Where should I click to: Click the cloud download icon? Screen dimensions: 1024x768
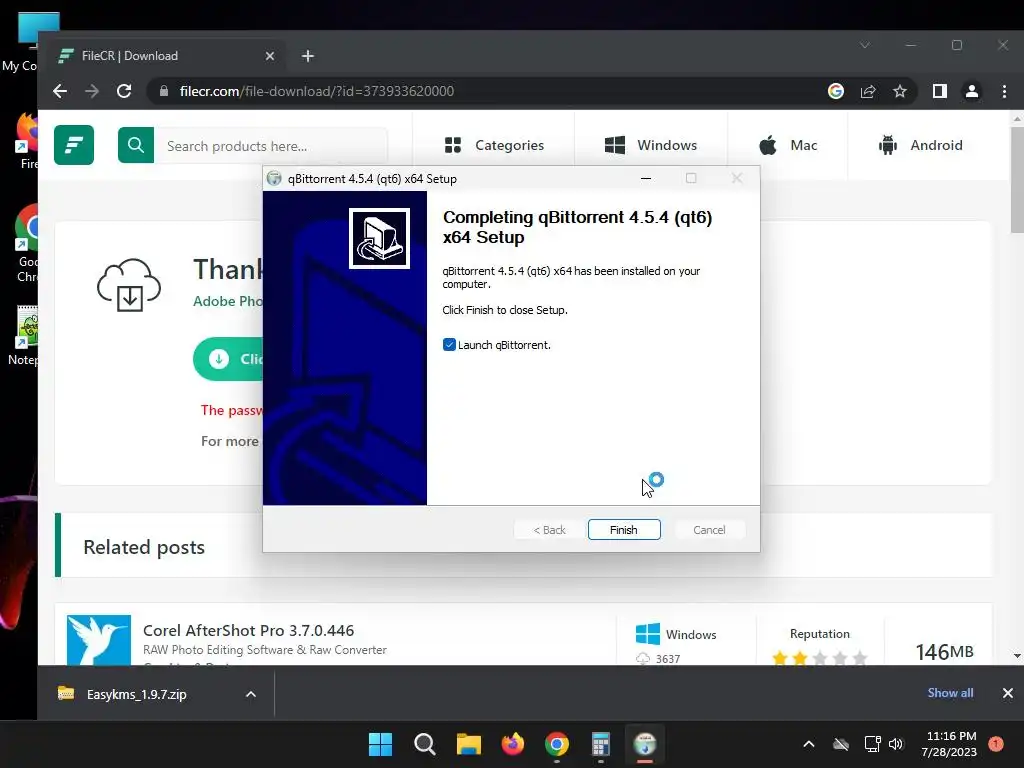point(129,285)
